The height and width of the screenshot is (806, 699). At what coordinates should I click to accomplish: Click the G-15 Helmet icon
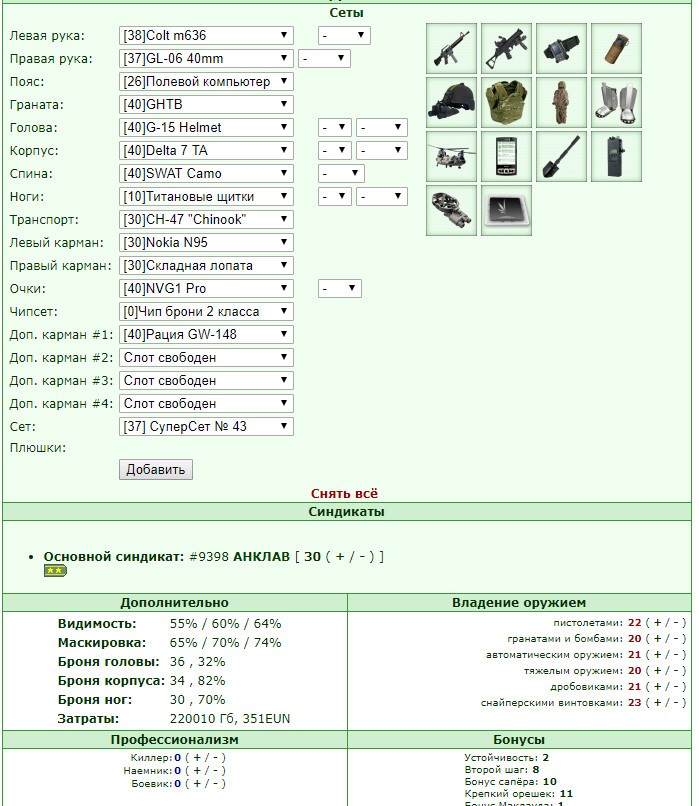451,102
